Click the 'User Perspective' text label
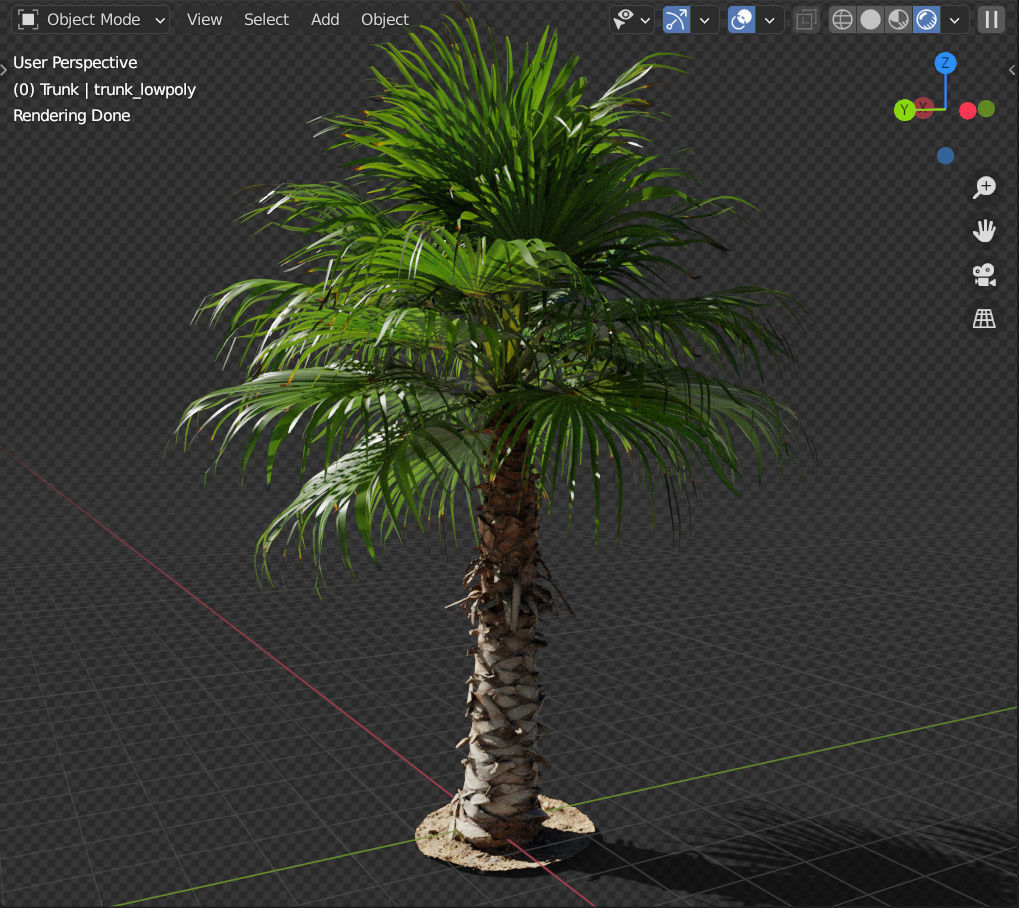 (75, 62)
